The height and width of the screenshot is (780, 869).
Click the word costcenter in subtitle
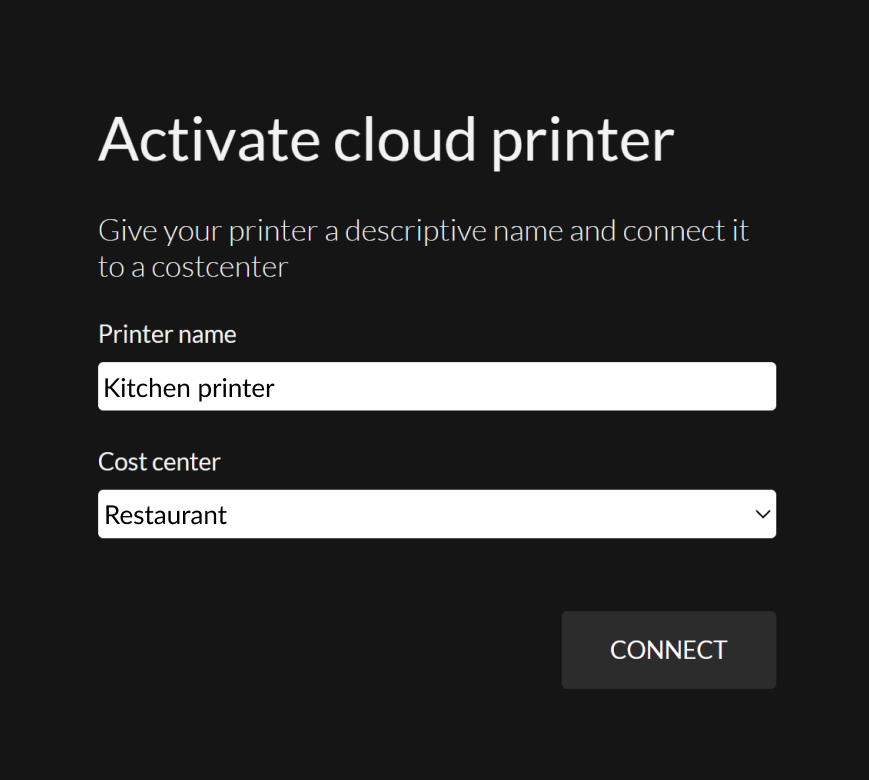pyautogui.click(x=219, y=268)
